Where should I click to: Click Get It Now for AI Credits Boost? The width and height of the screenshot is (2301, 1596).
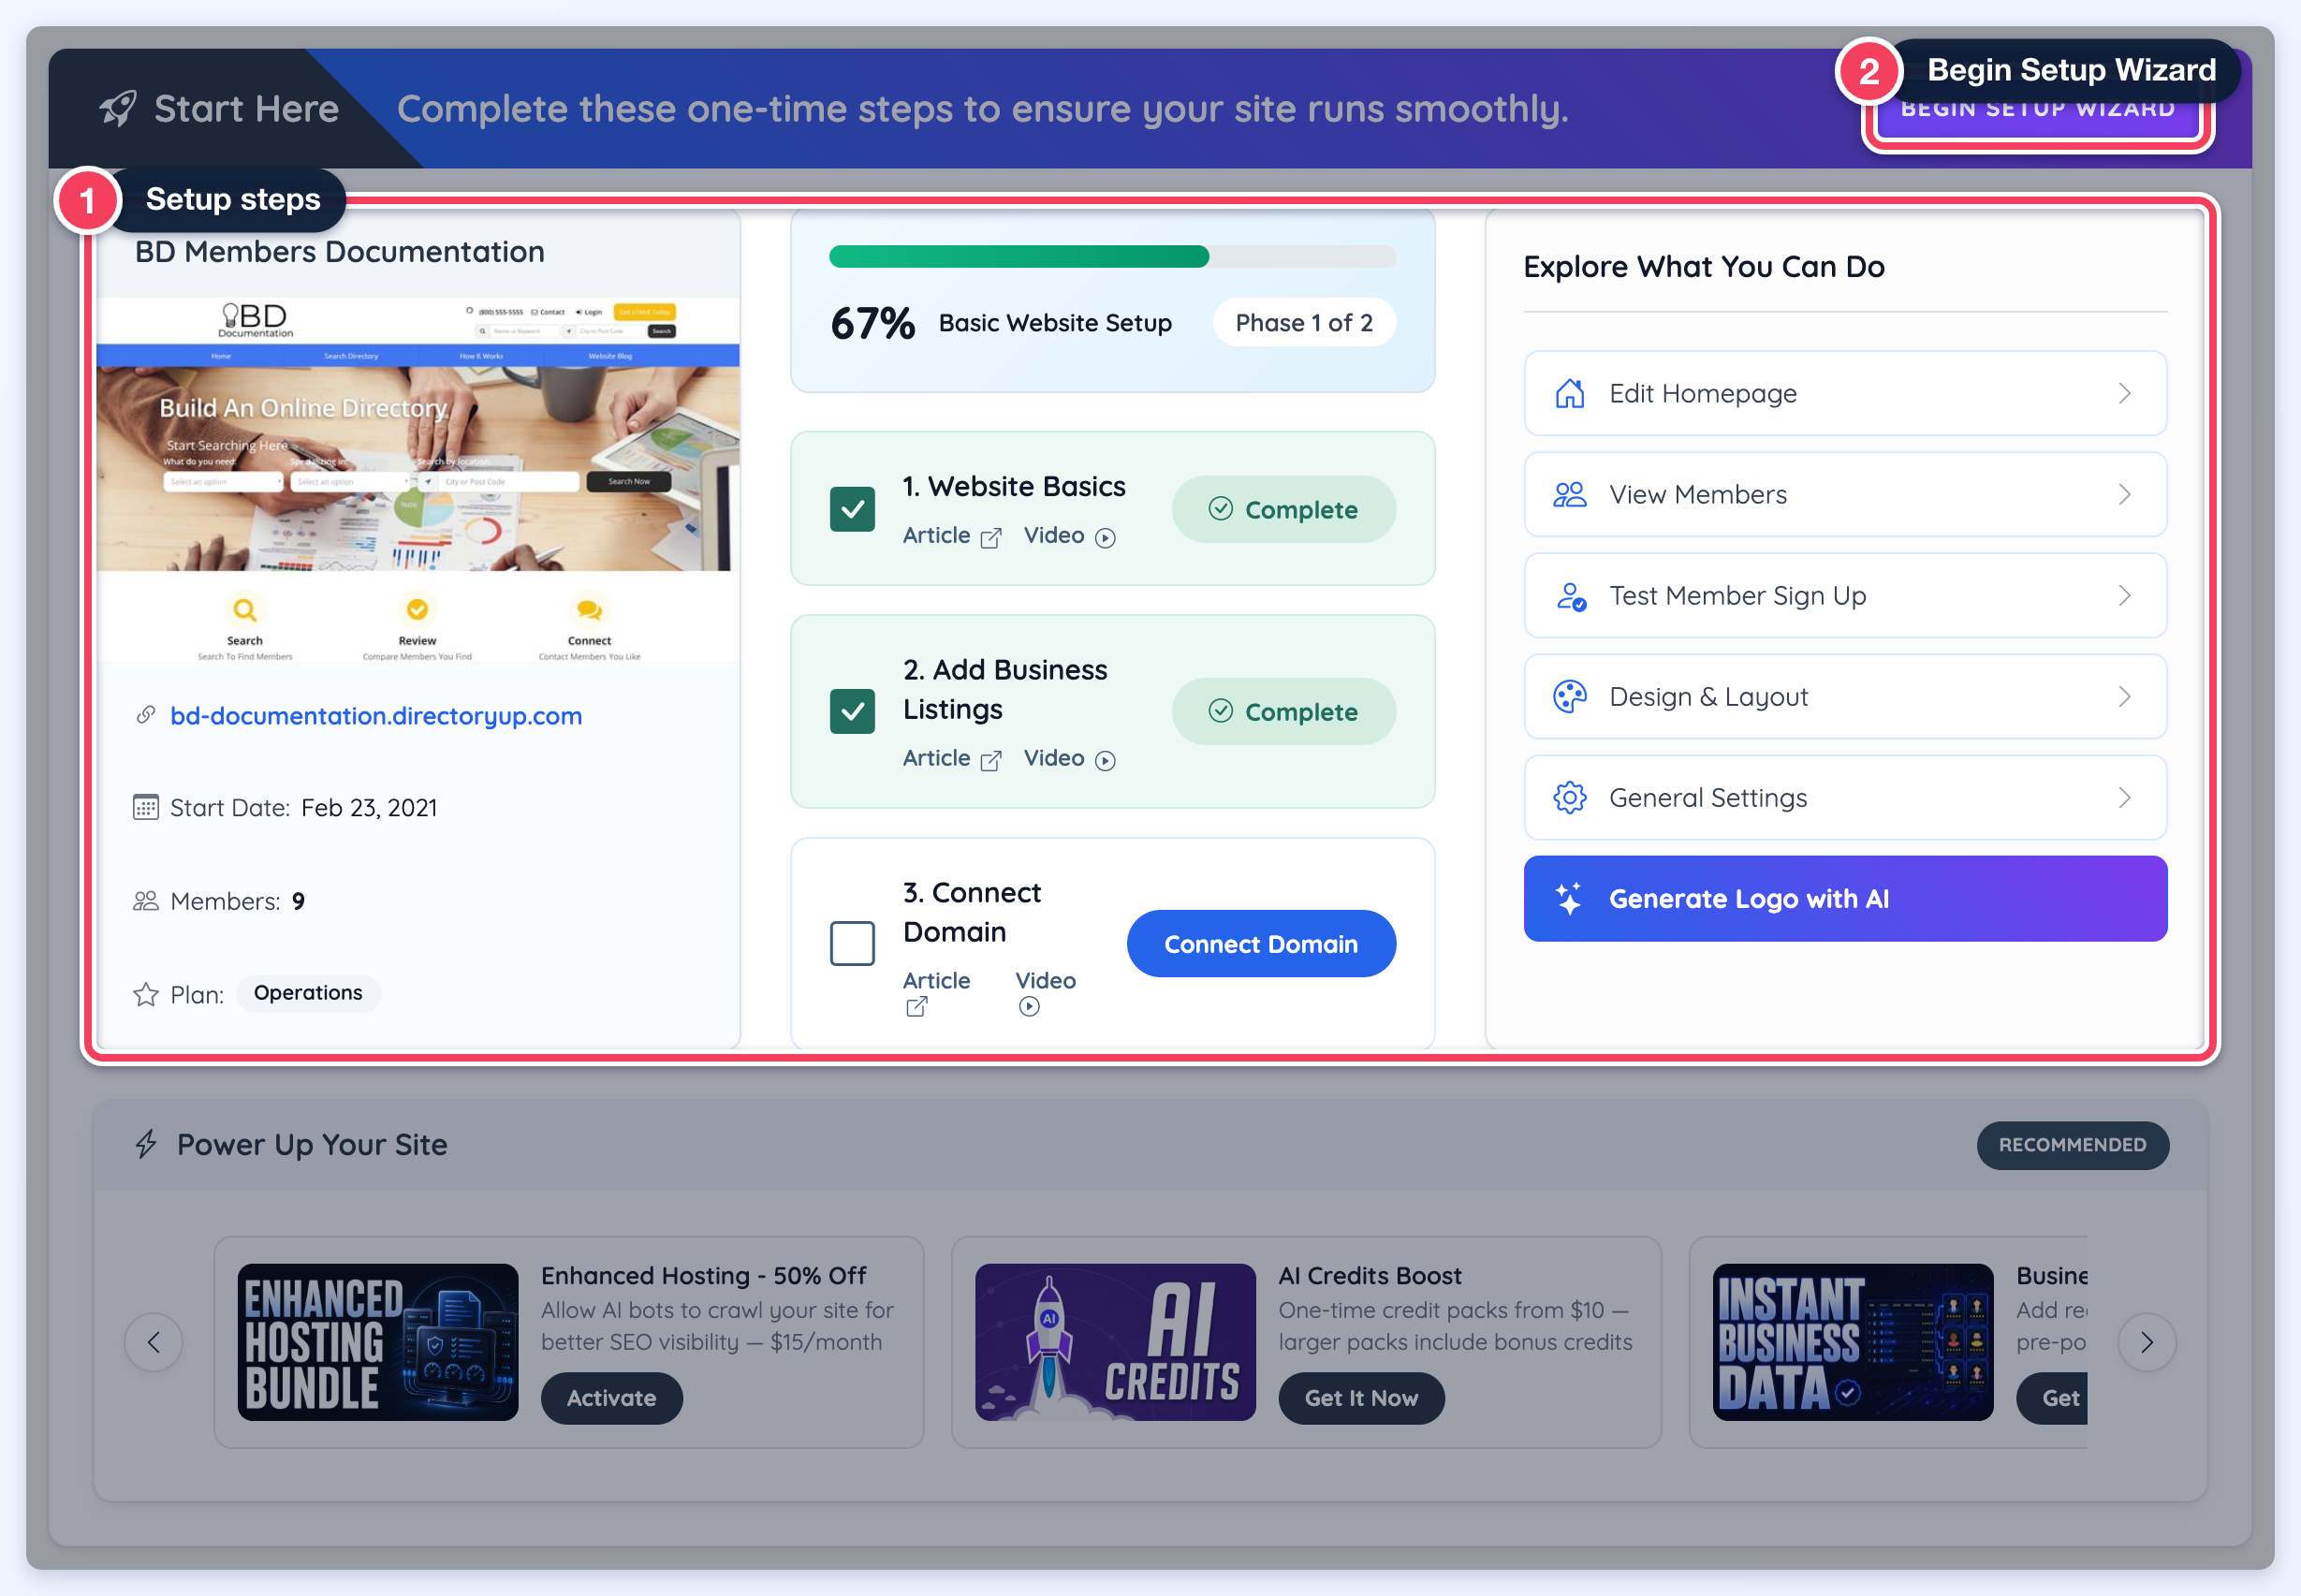(x=1361, y=1398)
